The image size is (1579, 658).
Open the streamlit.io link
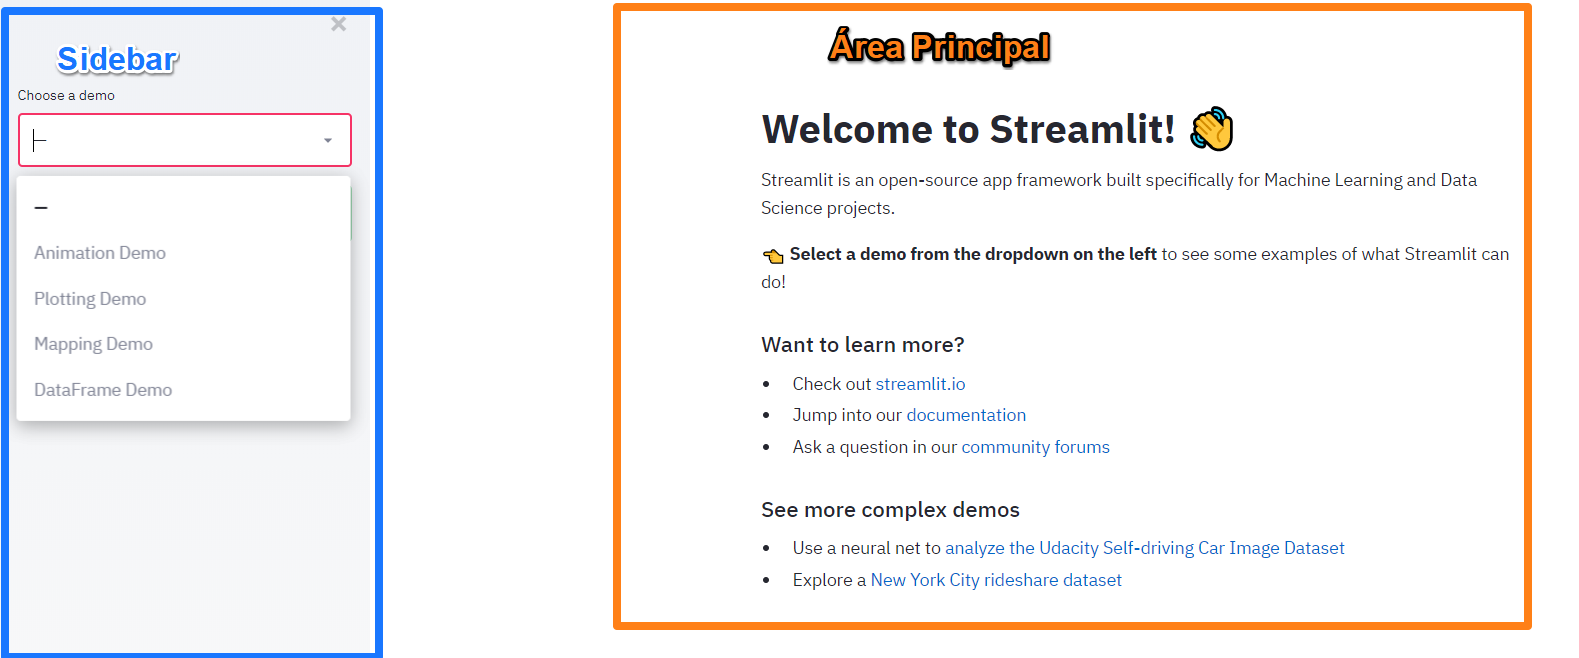pos(920,384)
